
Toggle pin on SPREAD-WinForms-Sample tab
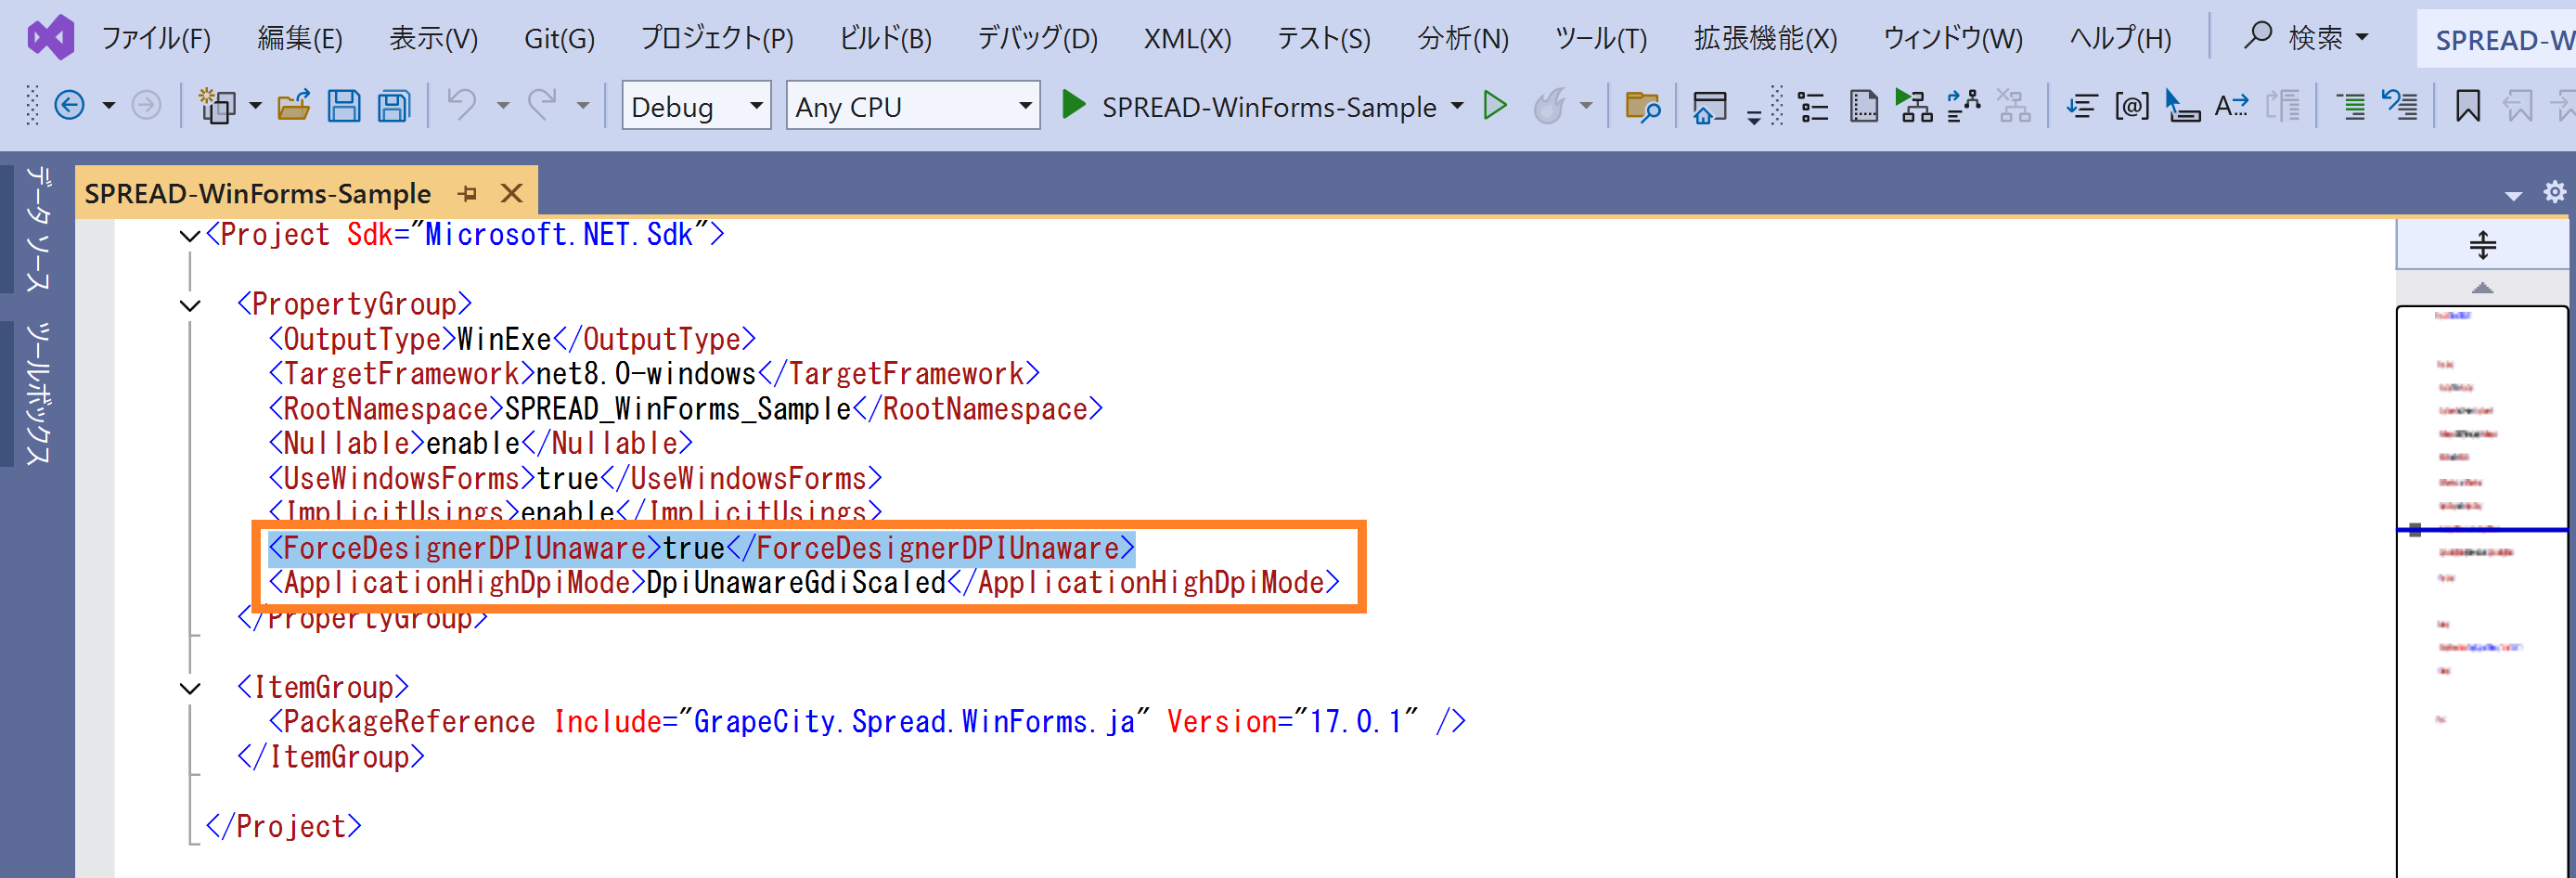(x=467, y=193)
